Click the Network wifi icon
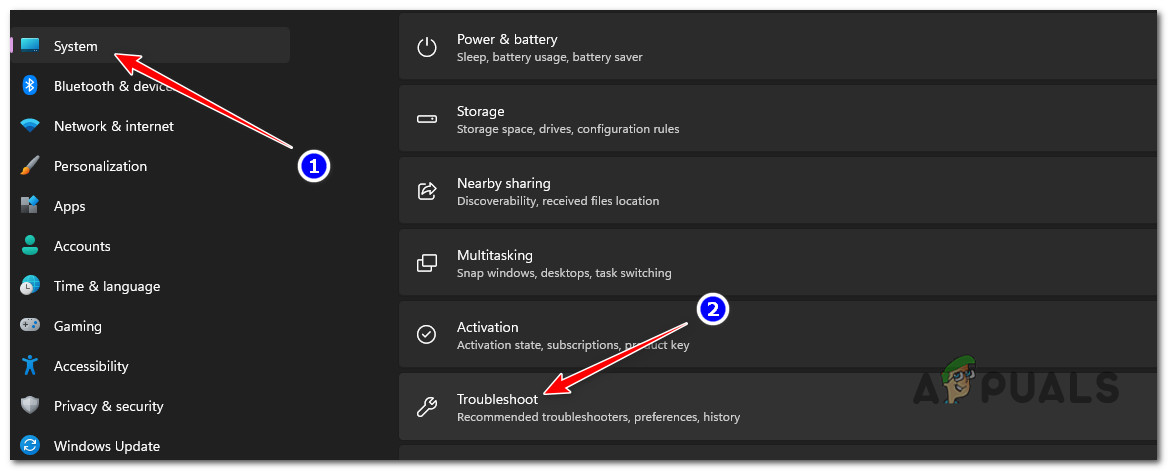 coord(30,126)
